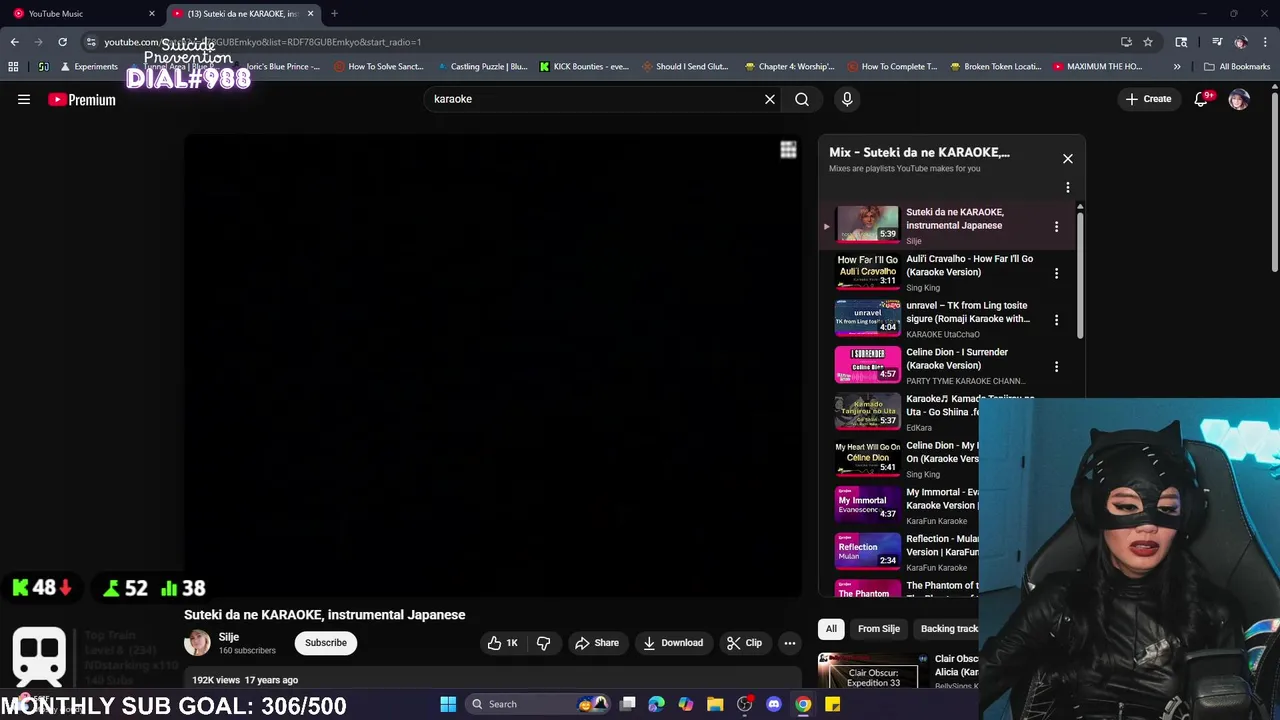Image resolution: width=1280 pixels, height=720 pixels.
Task: Open the My Heart Will Go On thumbnail
Action: coord(868,458)
